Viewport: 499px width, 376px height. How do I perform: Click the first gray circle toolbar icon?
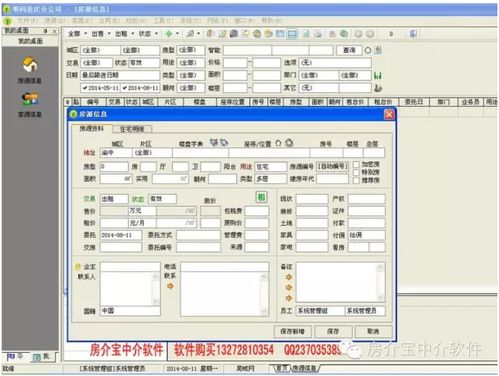click(x=358, y=34)
